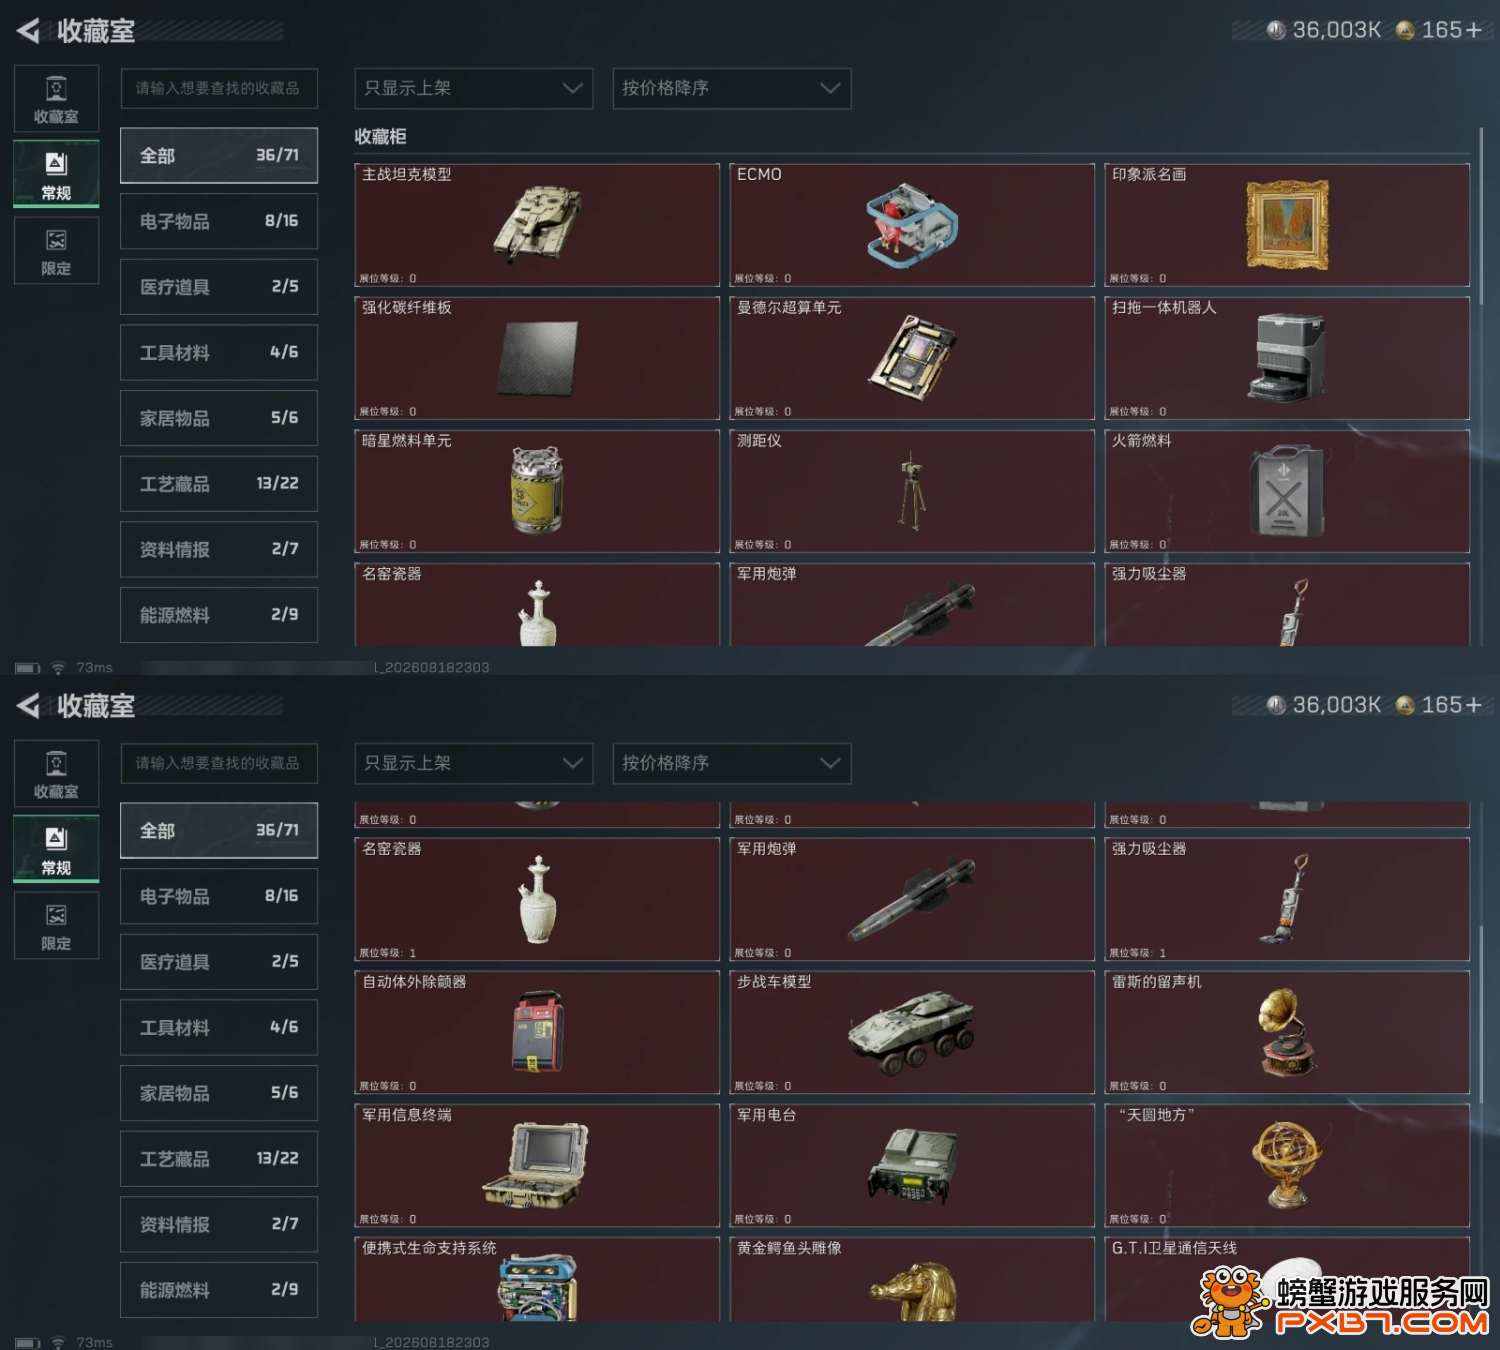Filter by 资料情报 in the bottom screenshot
Image resolution: width=1500 pixels, height=1350 pixels.
219,1224
